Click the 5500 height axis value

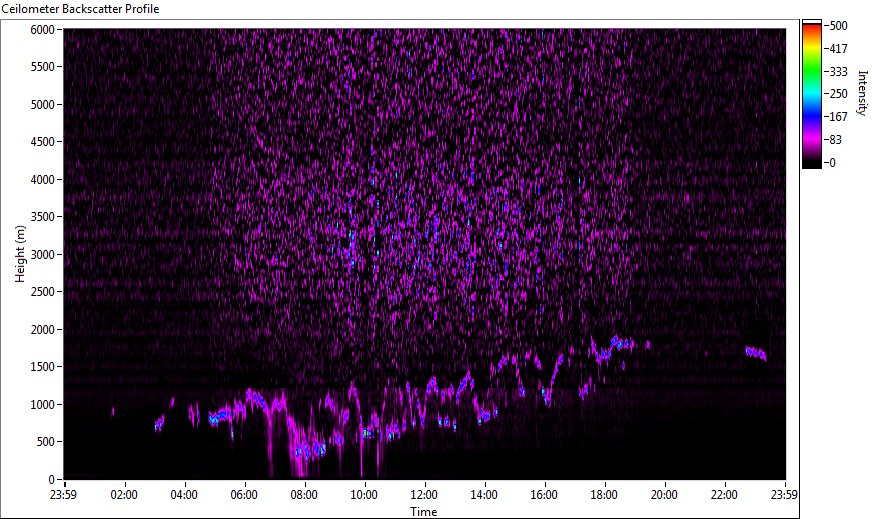(42, 67)
